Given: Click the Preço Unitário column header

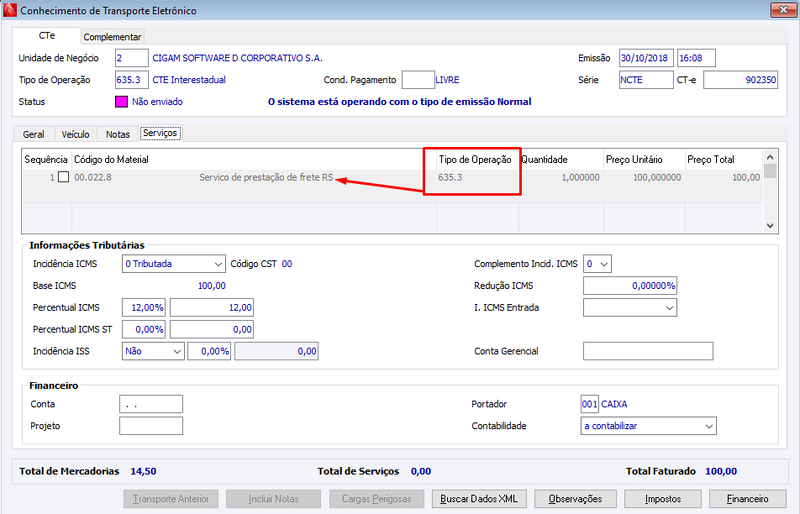Looking at the screenshot, I should [x=644, y=160].
